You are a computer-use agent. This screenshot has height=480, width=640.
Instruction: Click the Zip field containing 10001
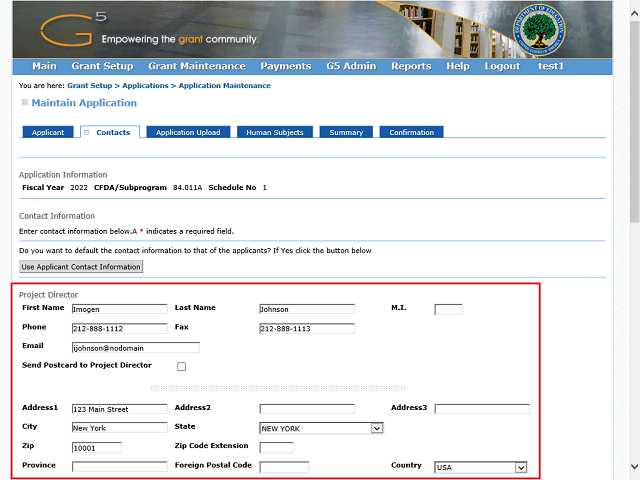97,447
